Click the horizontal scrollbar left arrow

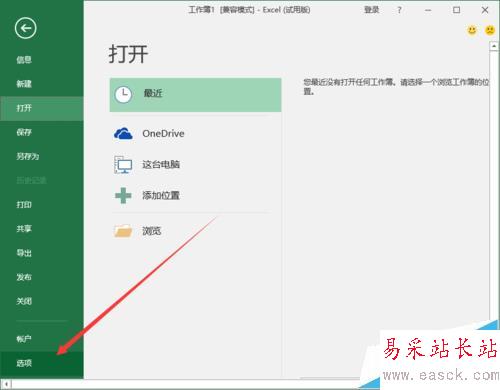[6, 384]
